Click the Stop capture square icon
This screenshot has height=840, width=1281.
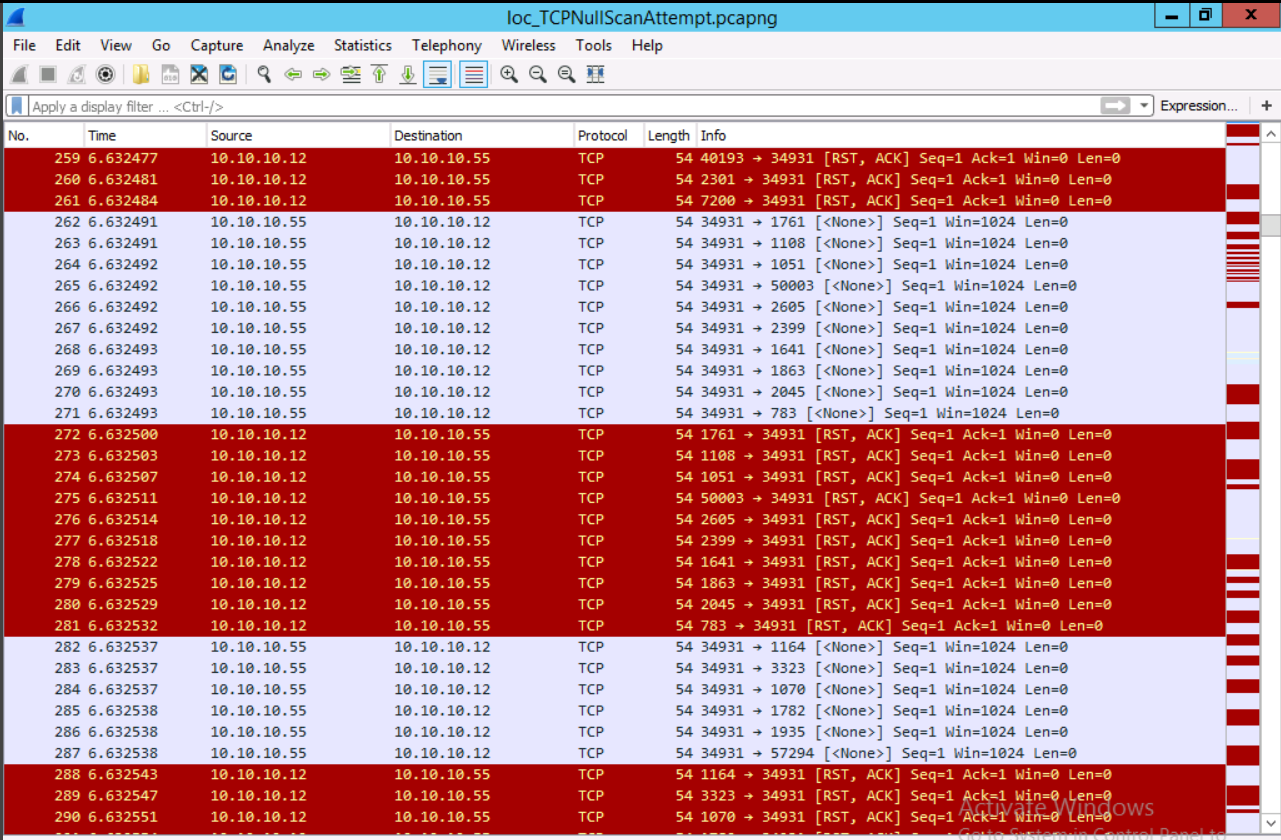[x=47, y=74]
